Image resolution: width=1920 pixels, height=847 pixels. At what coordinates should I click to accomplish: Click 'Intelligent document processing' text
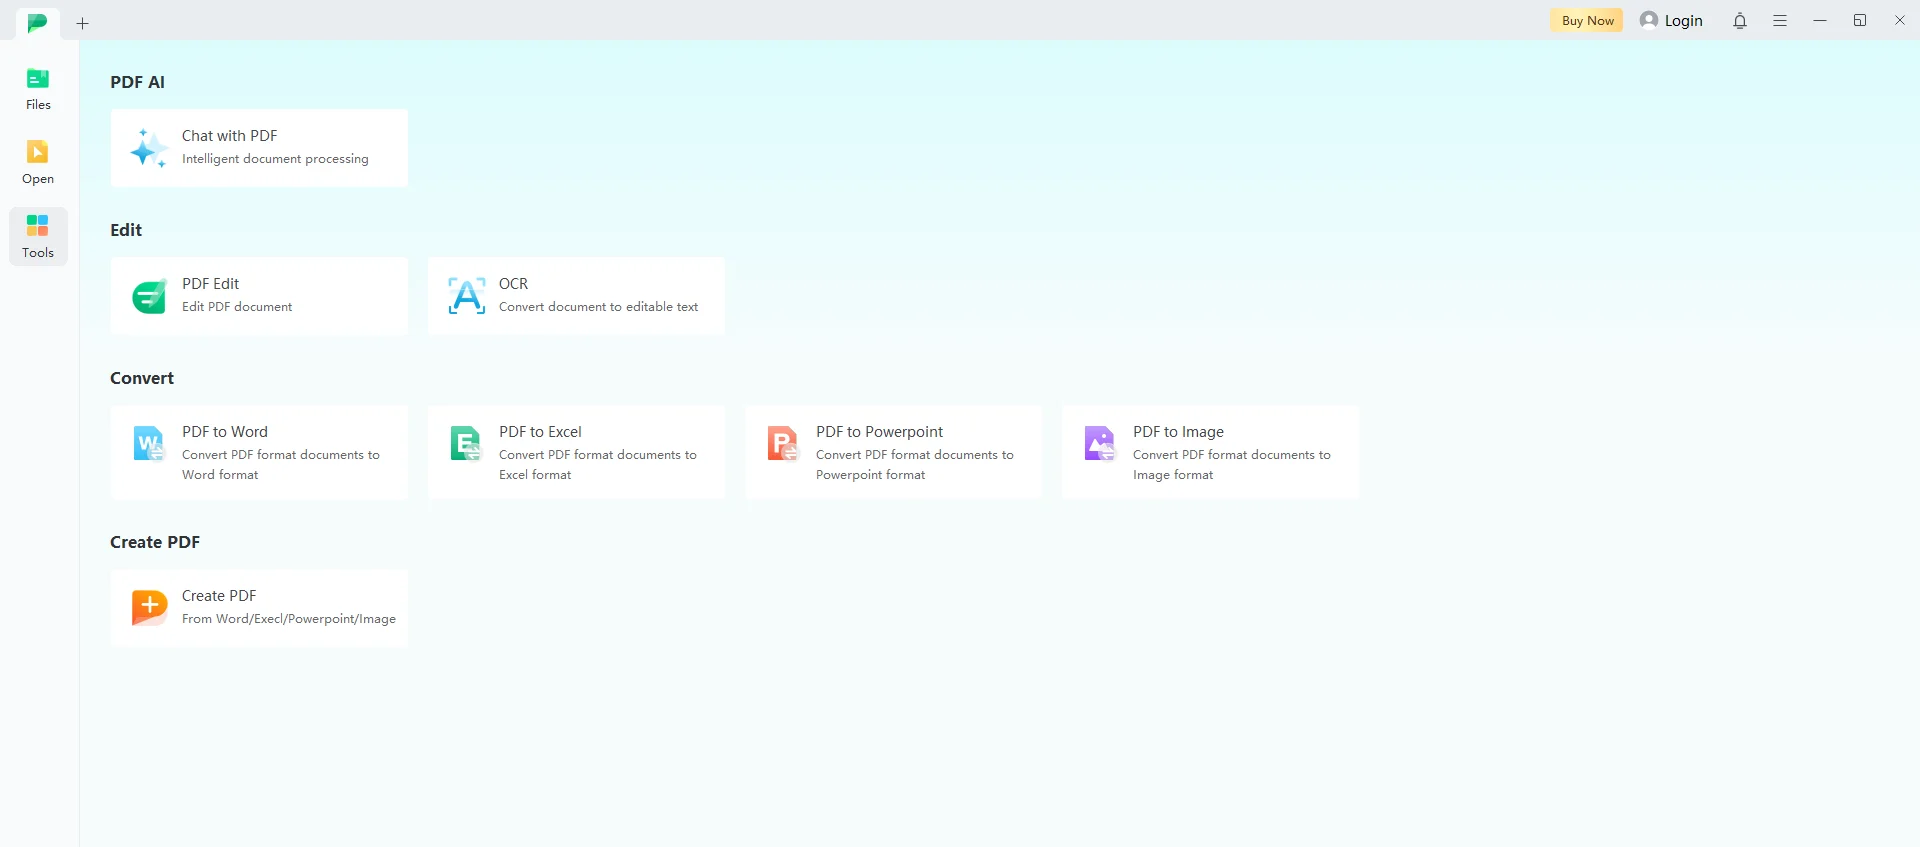pyautogui.click(x=275, y=159)
